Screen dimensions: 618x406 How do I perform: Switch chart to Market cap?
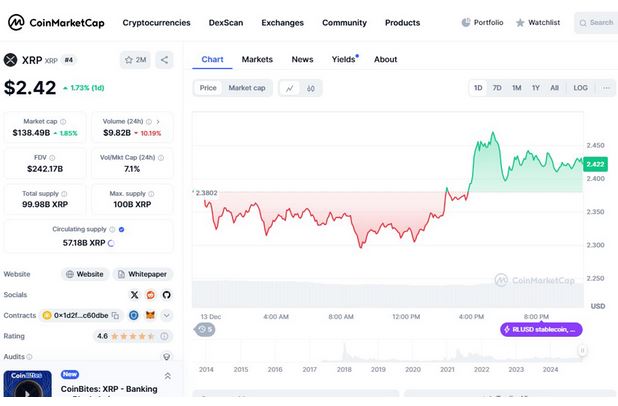click(x=247, y=88)
